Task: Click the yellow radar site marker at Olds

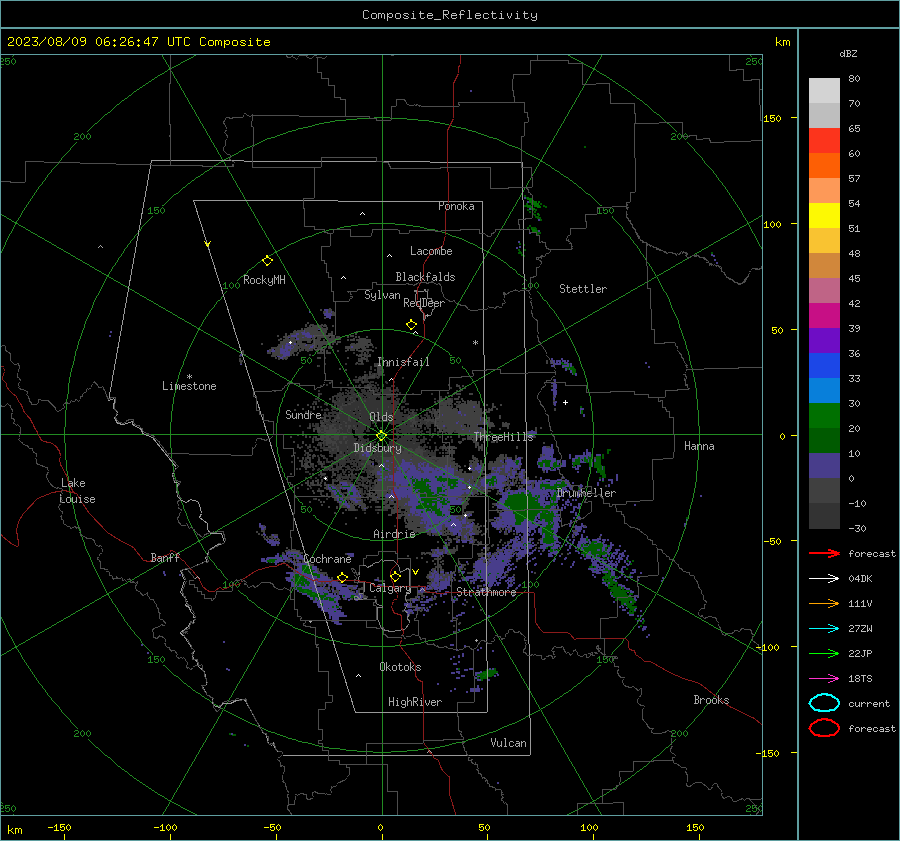Action: coord(381,435)
